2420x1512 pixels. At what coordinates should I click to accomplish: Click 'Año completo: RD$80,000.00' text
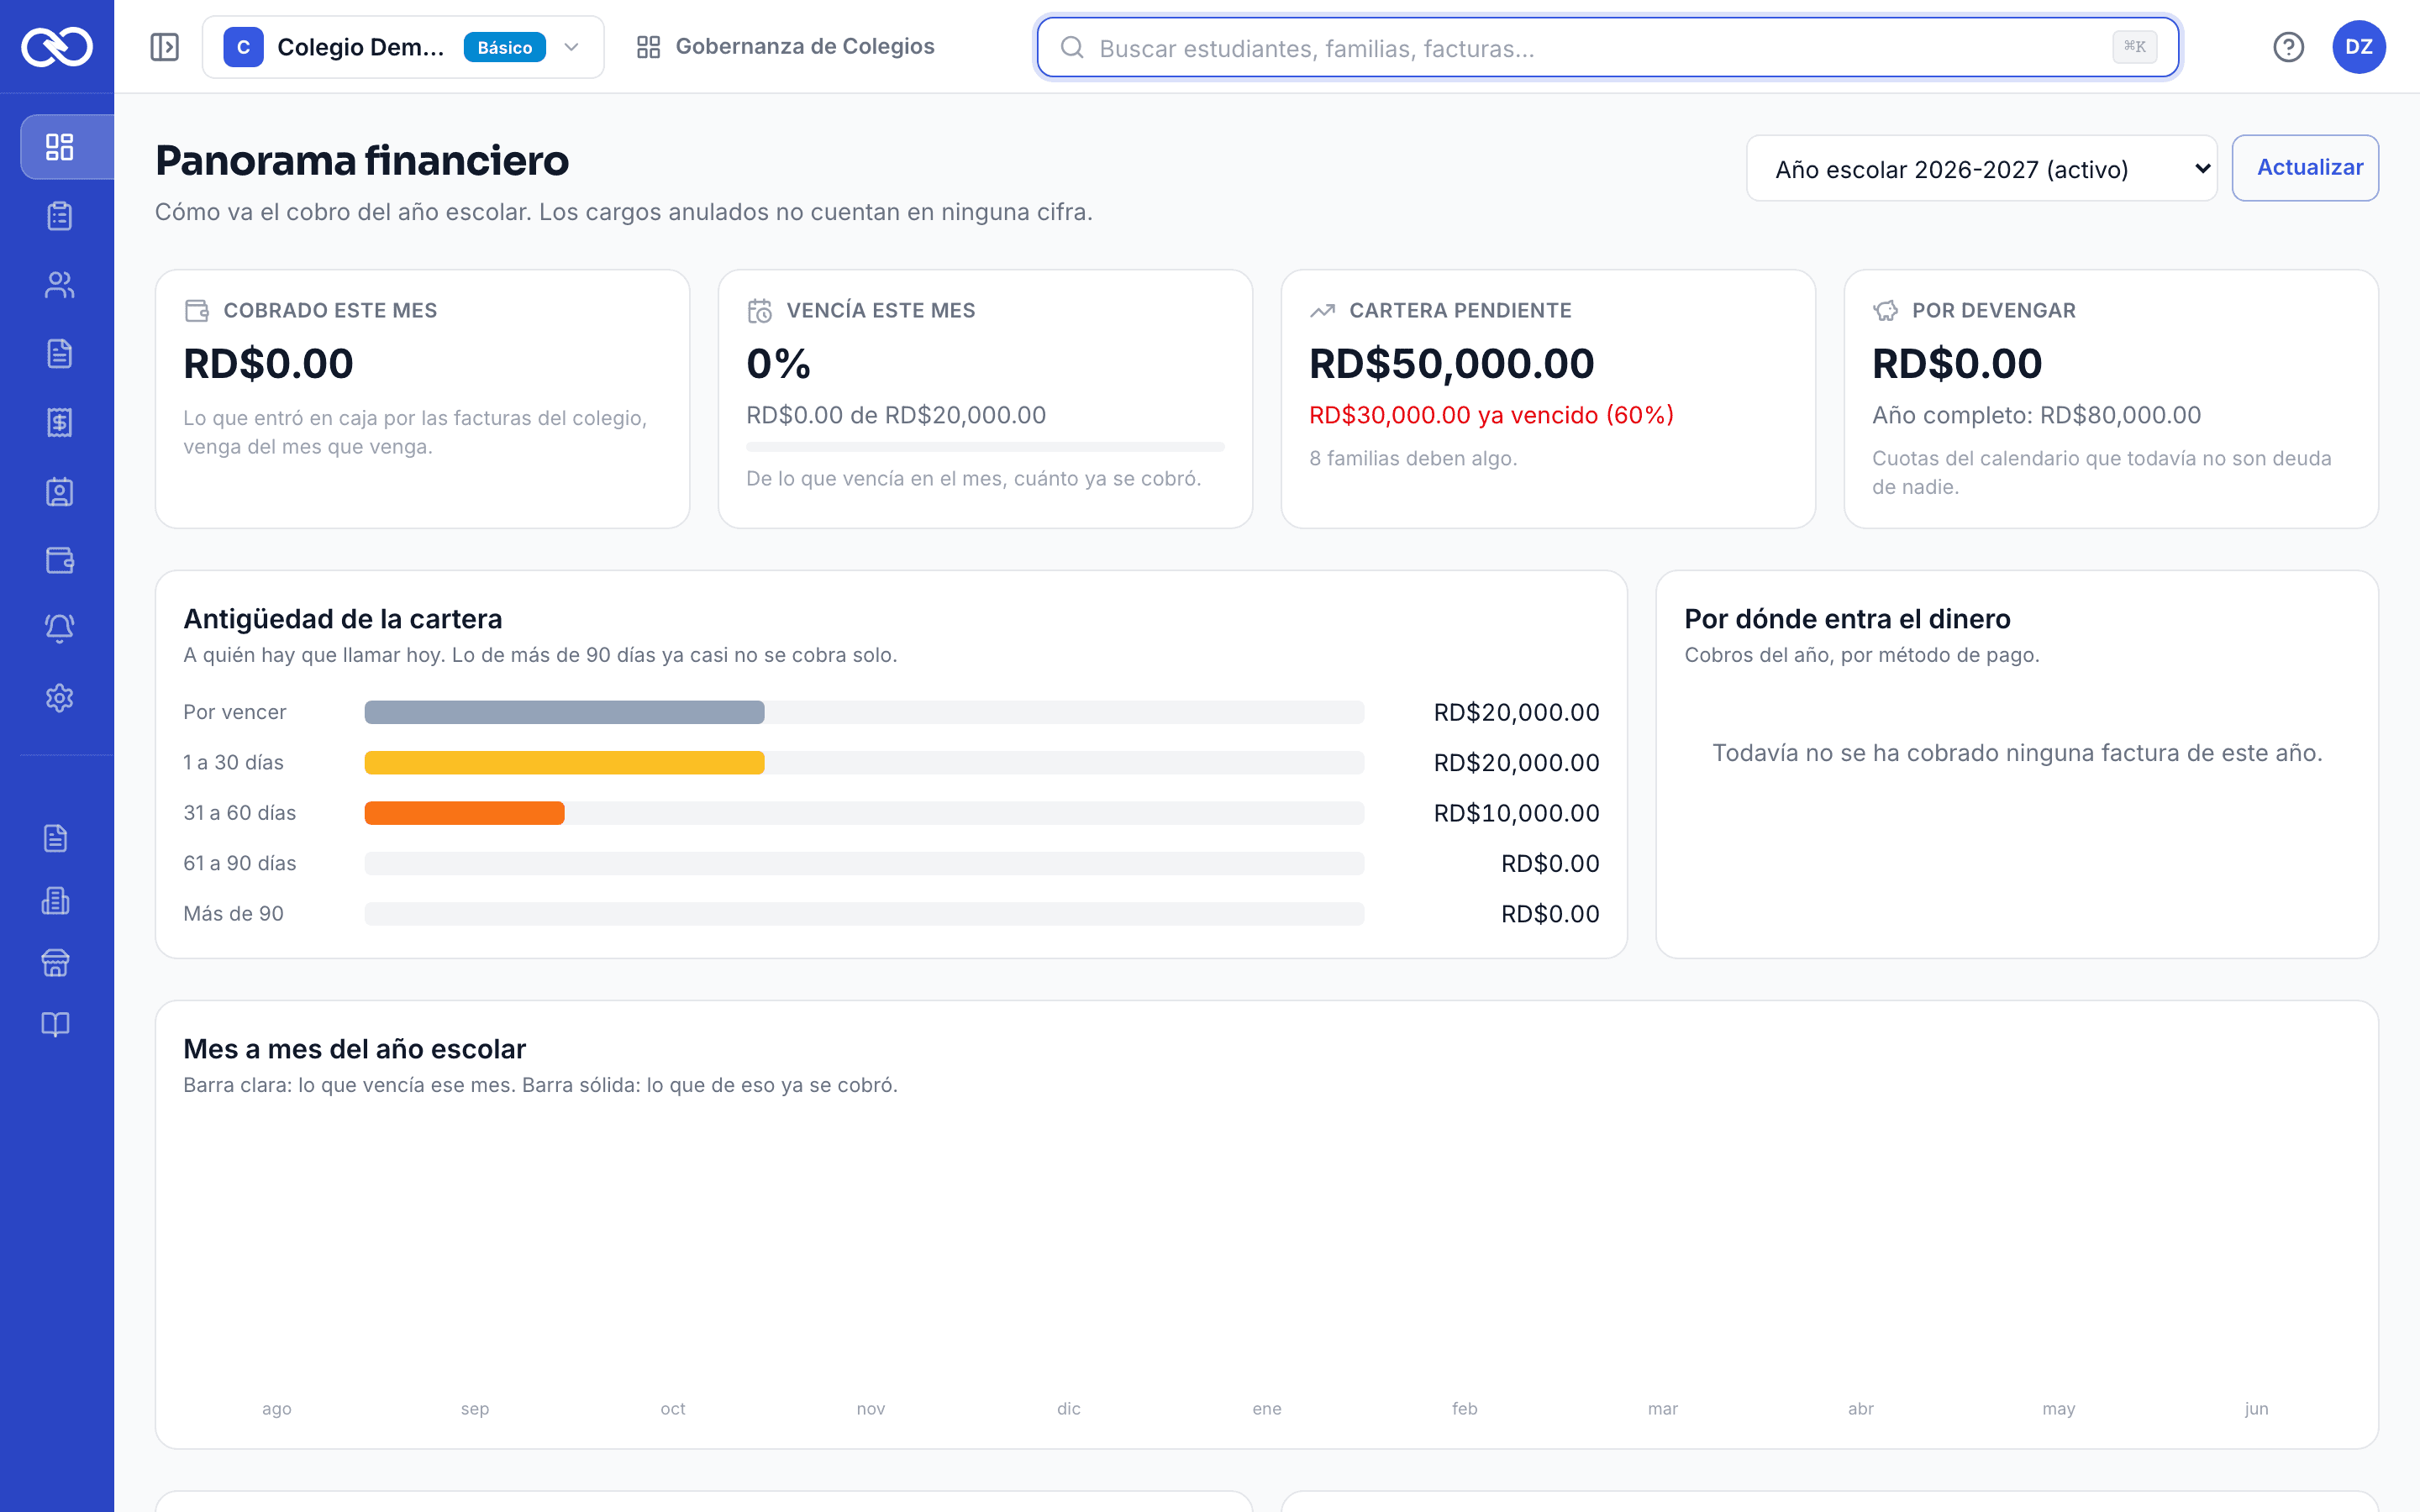coord(2036,415)
